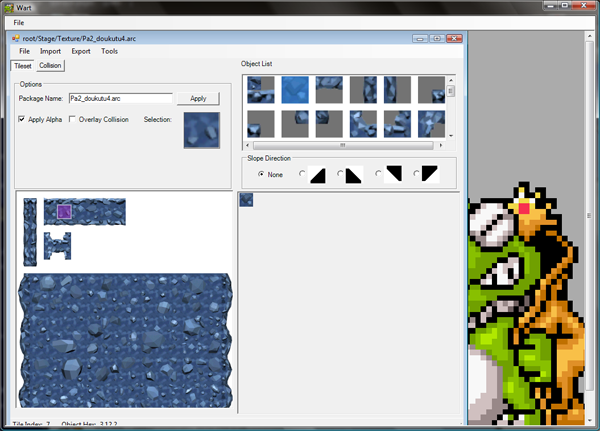Click the Object List horizontal scrollbar thumb
The image size is (600, 431).
tap(343, 145)
